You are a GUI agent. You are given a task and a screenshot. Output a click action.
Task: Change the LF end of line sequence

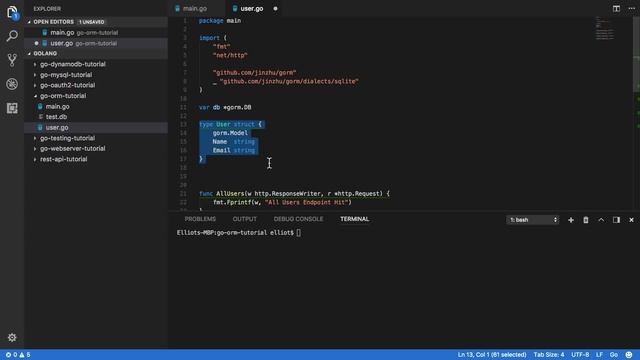599,355
